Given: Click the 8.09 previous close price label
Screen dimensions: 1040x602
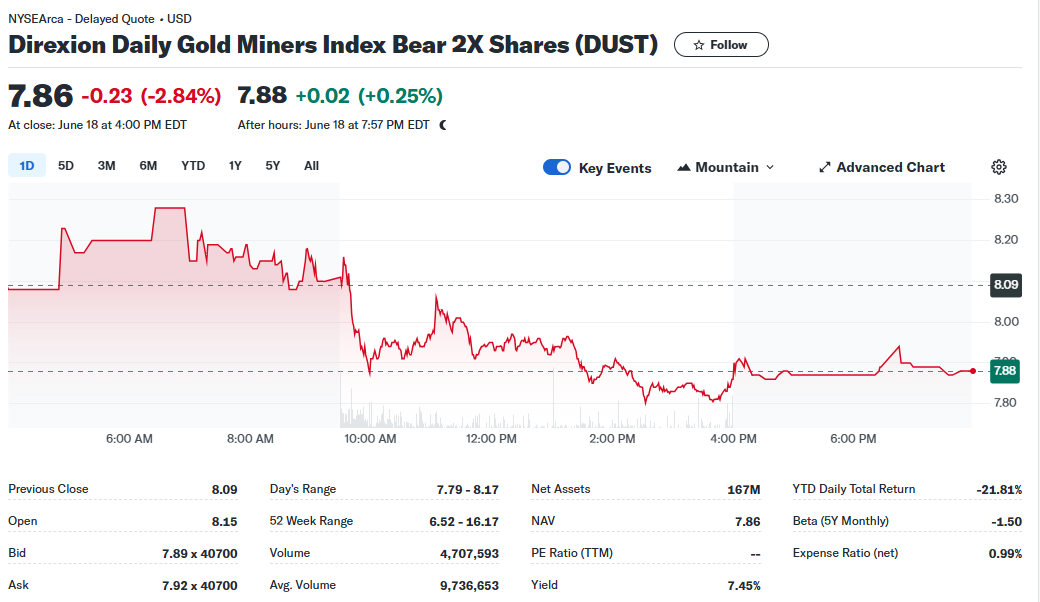Looking at the screenshot, I should (1006, 285).
